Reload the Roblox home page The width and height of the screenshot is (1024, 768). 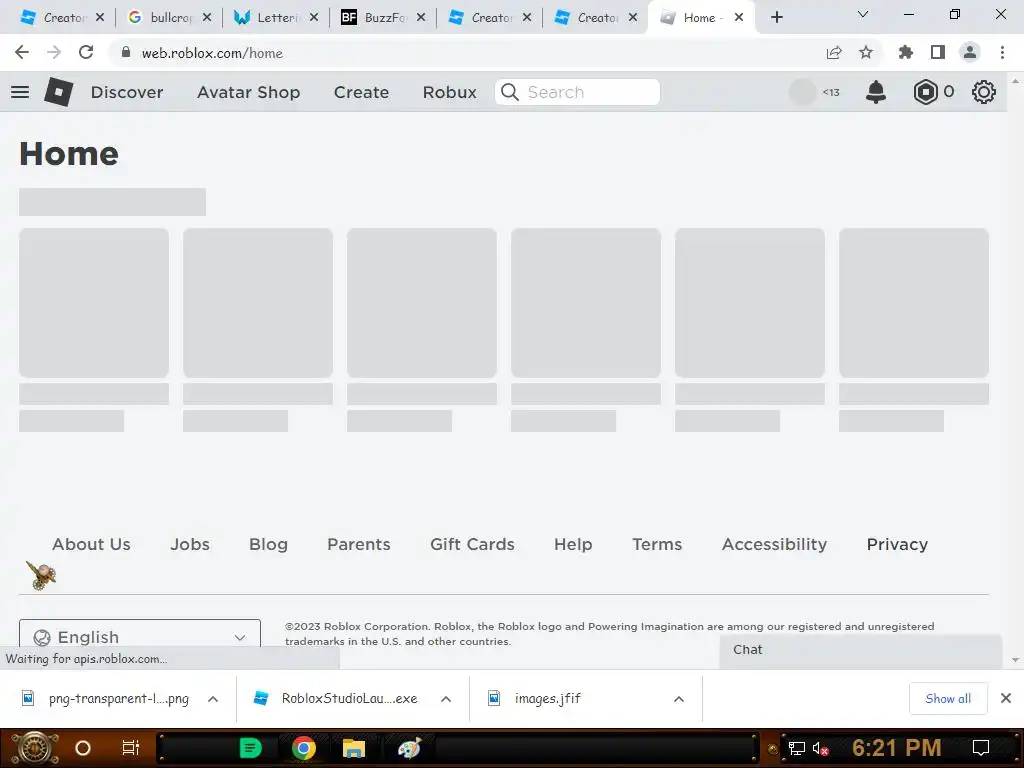pyautogui.click(x=86, y=52)
